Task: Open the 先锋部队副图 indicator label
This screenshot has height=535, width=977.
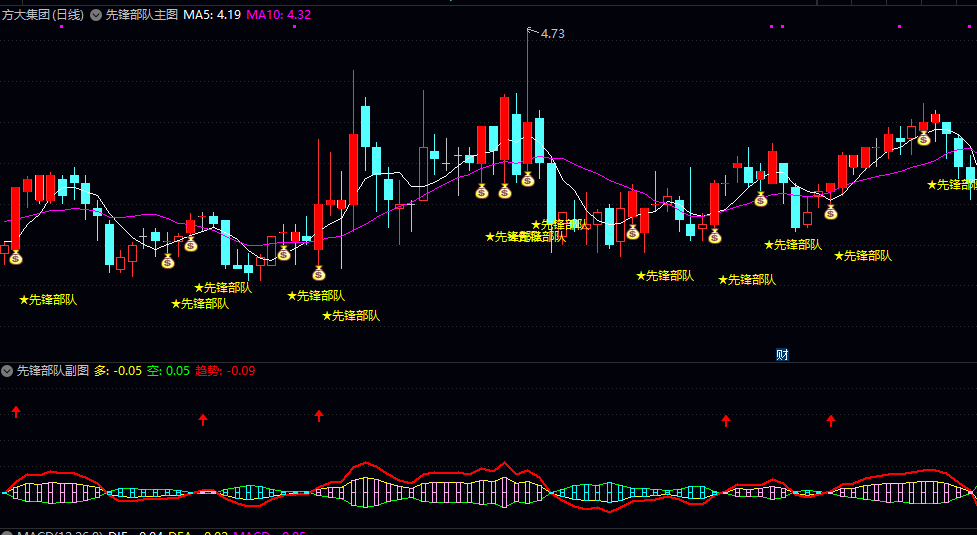Action: point(52,371)
